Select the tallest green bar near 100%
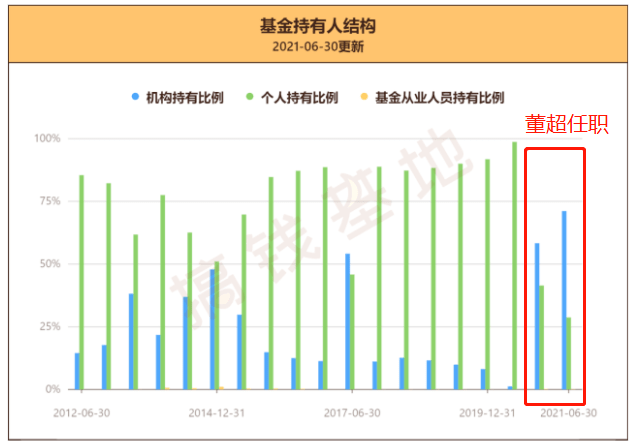Screen dimensions: 635x446 tap(514, 266)
